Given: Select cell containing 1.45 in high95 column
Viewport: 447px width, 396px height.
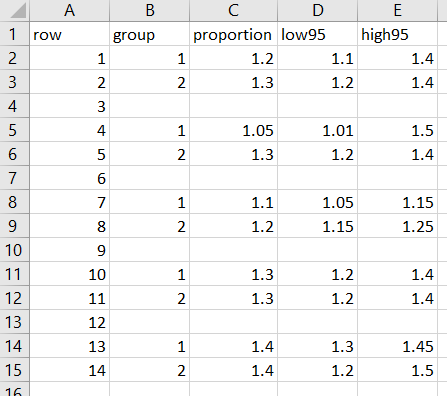Looking at the screenshot, I should point(397,346).
